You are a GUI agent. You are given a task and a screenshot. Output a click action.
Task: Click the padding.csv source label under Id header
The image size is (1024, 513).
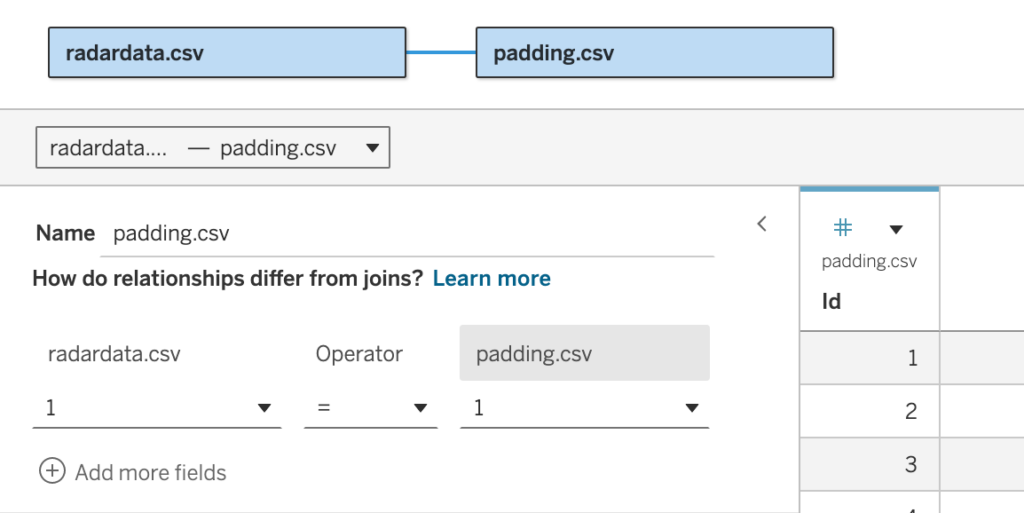[x=869, y=262]
